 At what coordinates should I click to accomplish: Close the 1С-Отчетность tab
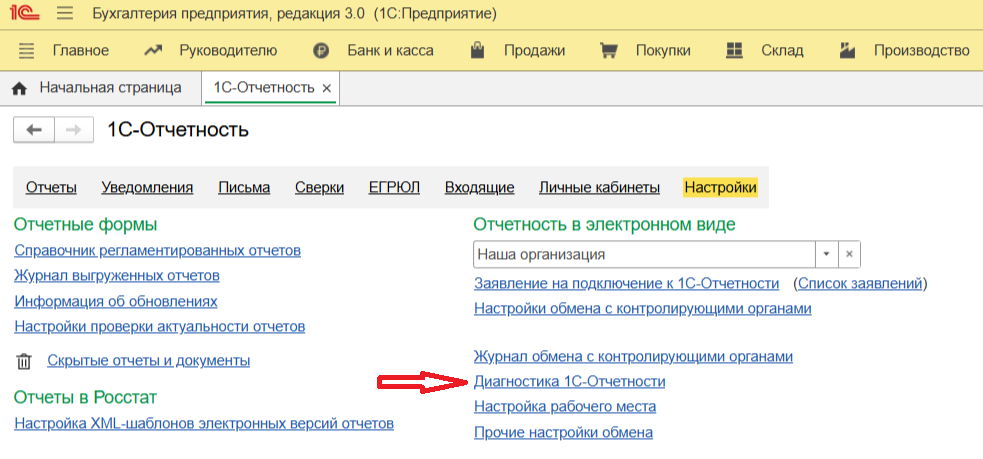pos(326,88)
